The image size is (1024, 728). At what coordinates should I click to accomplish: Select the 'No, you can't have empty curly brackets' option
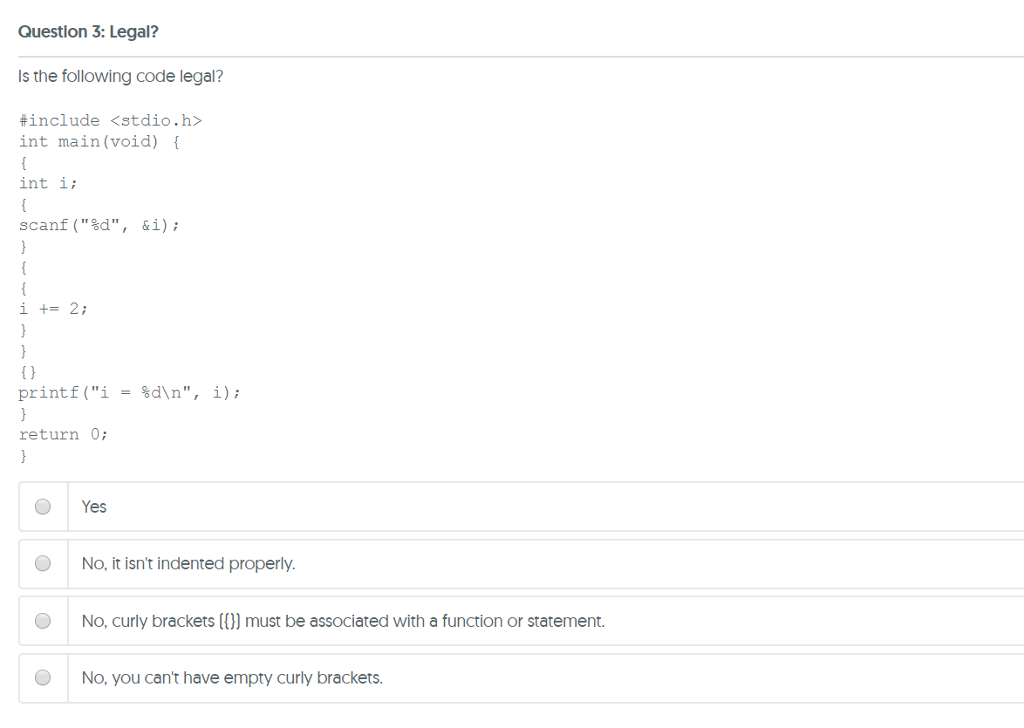(42, 677)
